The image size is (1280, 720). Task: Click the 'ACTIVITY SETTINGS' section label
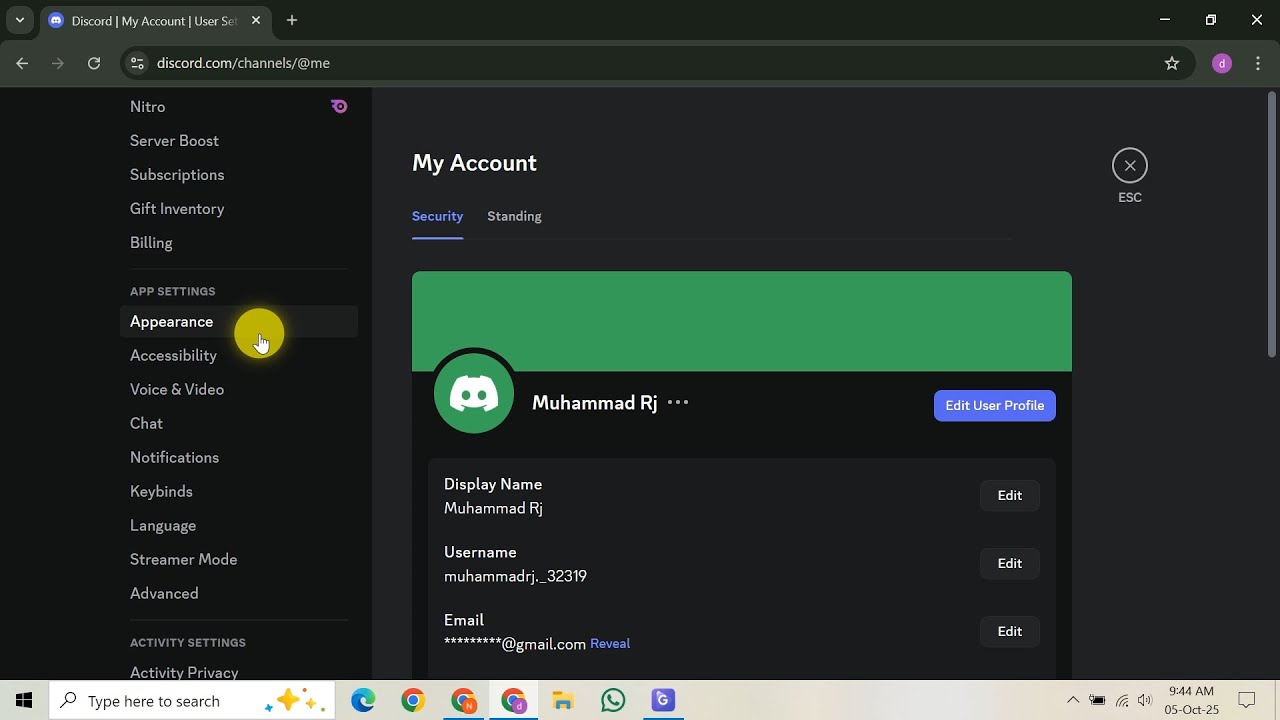click(187, 642)
